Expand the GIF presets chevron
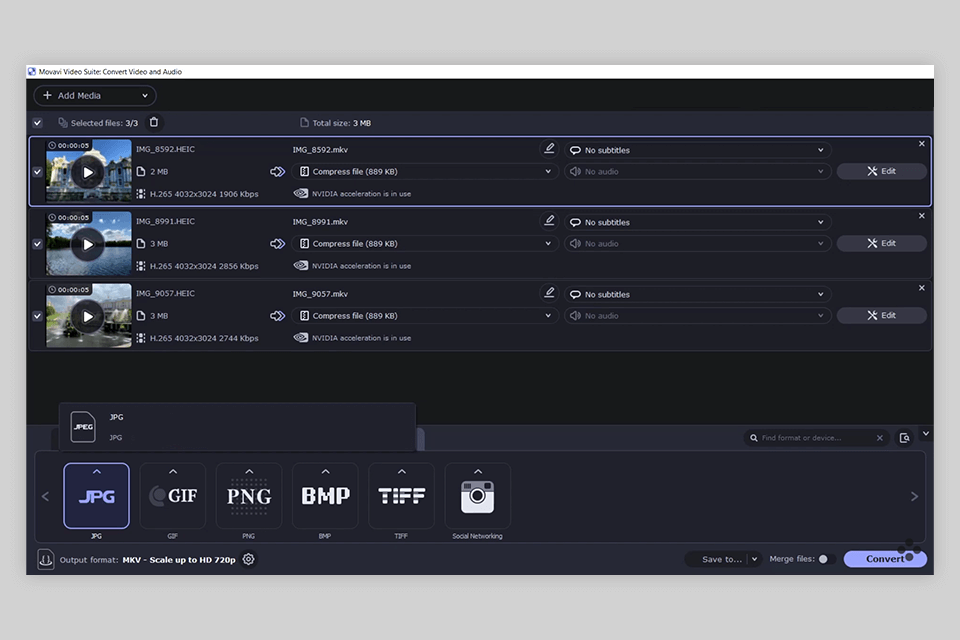Image resolution: width=960 pixels, height=640 pixels. [173, 472]
